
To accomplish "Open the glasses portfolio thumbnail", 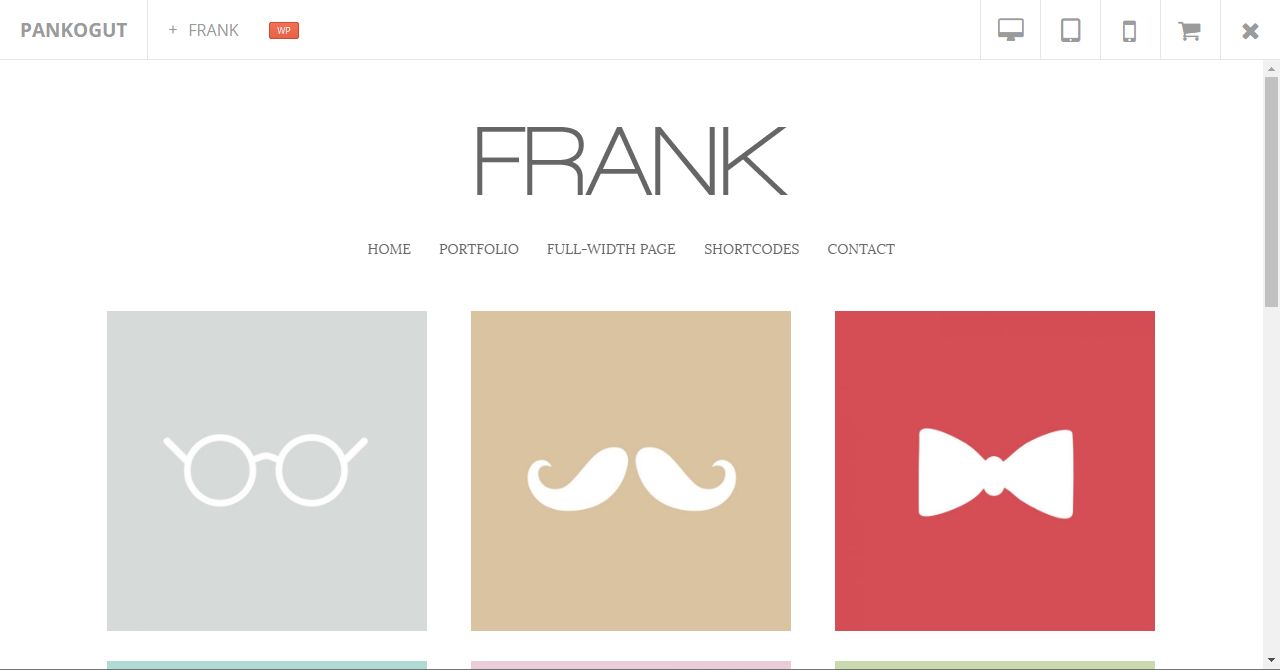I will tap(267, 471).
